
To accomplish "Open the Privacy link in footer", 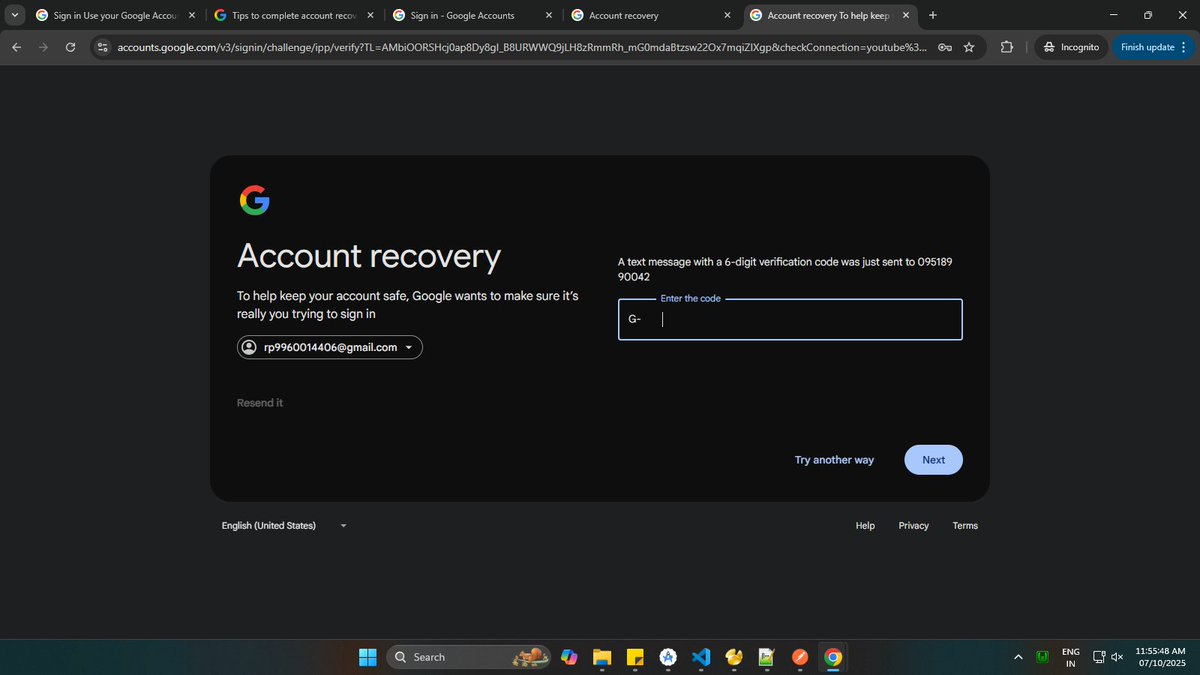I will (x=913, y=526).
